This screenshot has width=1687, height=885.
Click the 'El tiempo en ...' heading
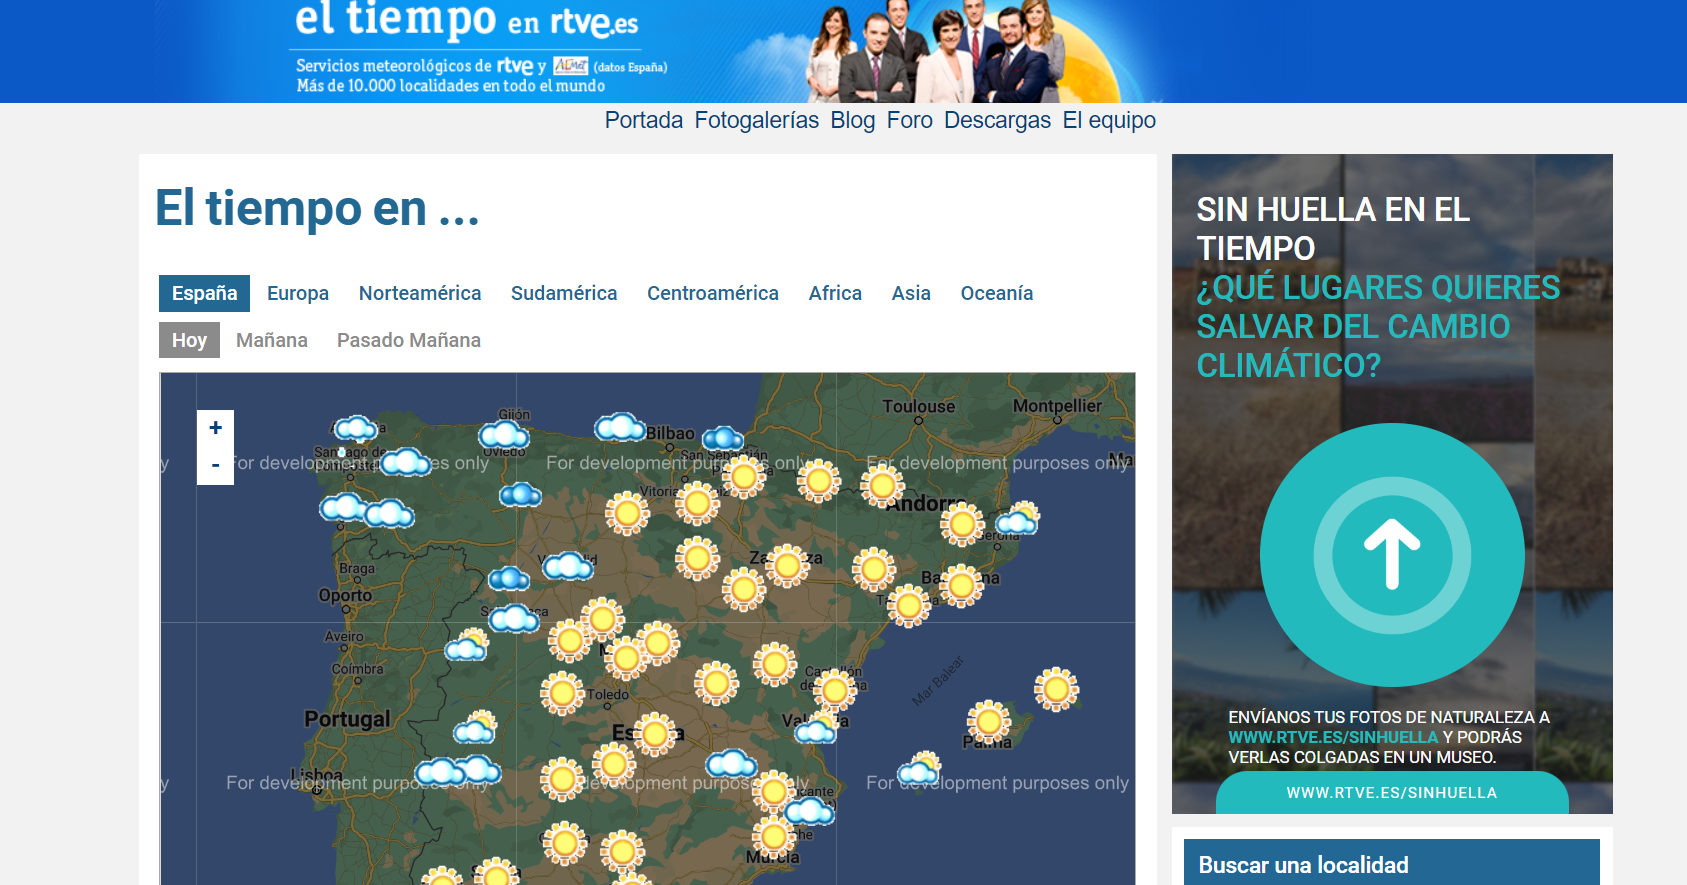pyautogui.click(x=318, y=209)
